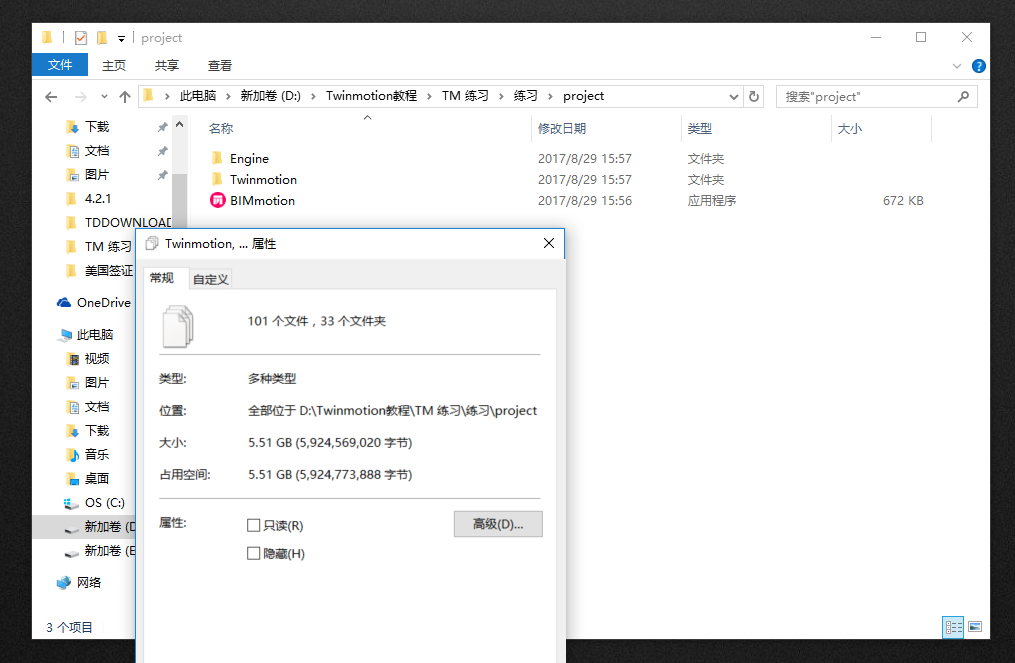The height and width of the screenshot is (663, 1015).
Task: Open 网络 in the navigation pane
Action: click(x=79, y=582)
